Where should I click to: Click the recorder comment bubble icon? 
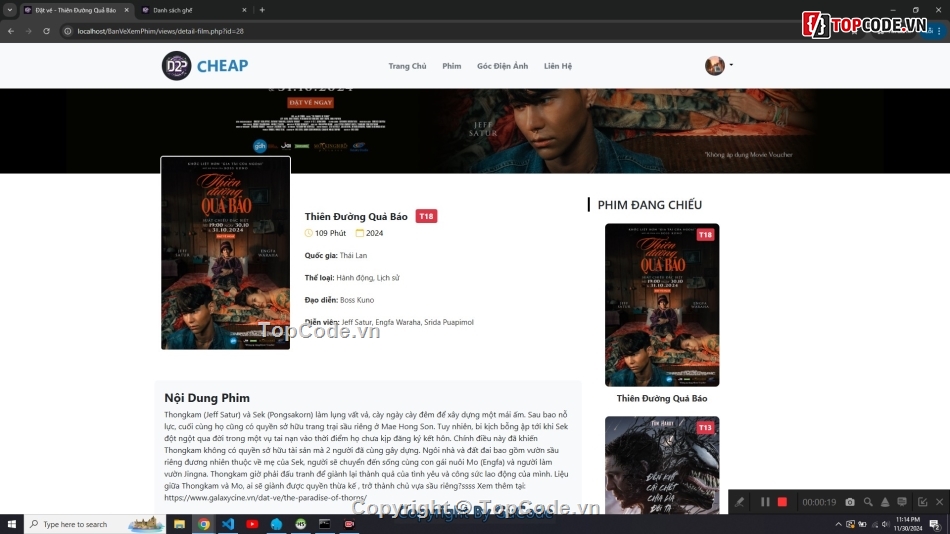click(902, 502)
